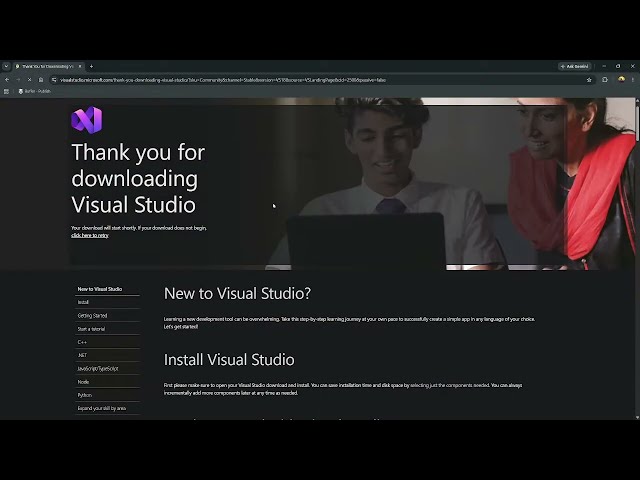Viewport: 640px width, 480px height.
Task: Open a new tab with plus button
Action: (x=91, y=66)
